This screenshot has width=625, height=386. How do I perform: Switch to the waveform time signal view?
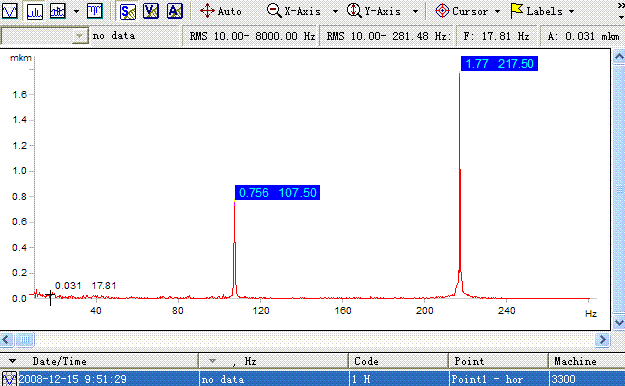[9, 11]
